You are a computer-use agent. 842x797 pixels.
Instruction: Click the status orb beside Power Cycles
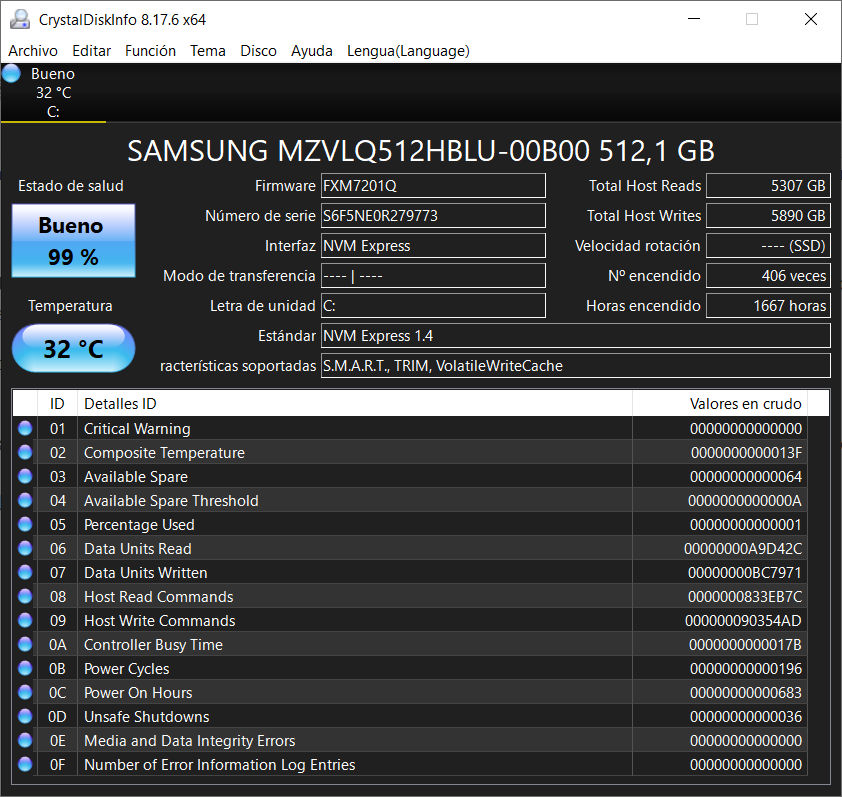(x=25, y=668)
